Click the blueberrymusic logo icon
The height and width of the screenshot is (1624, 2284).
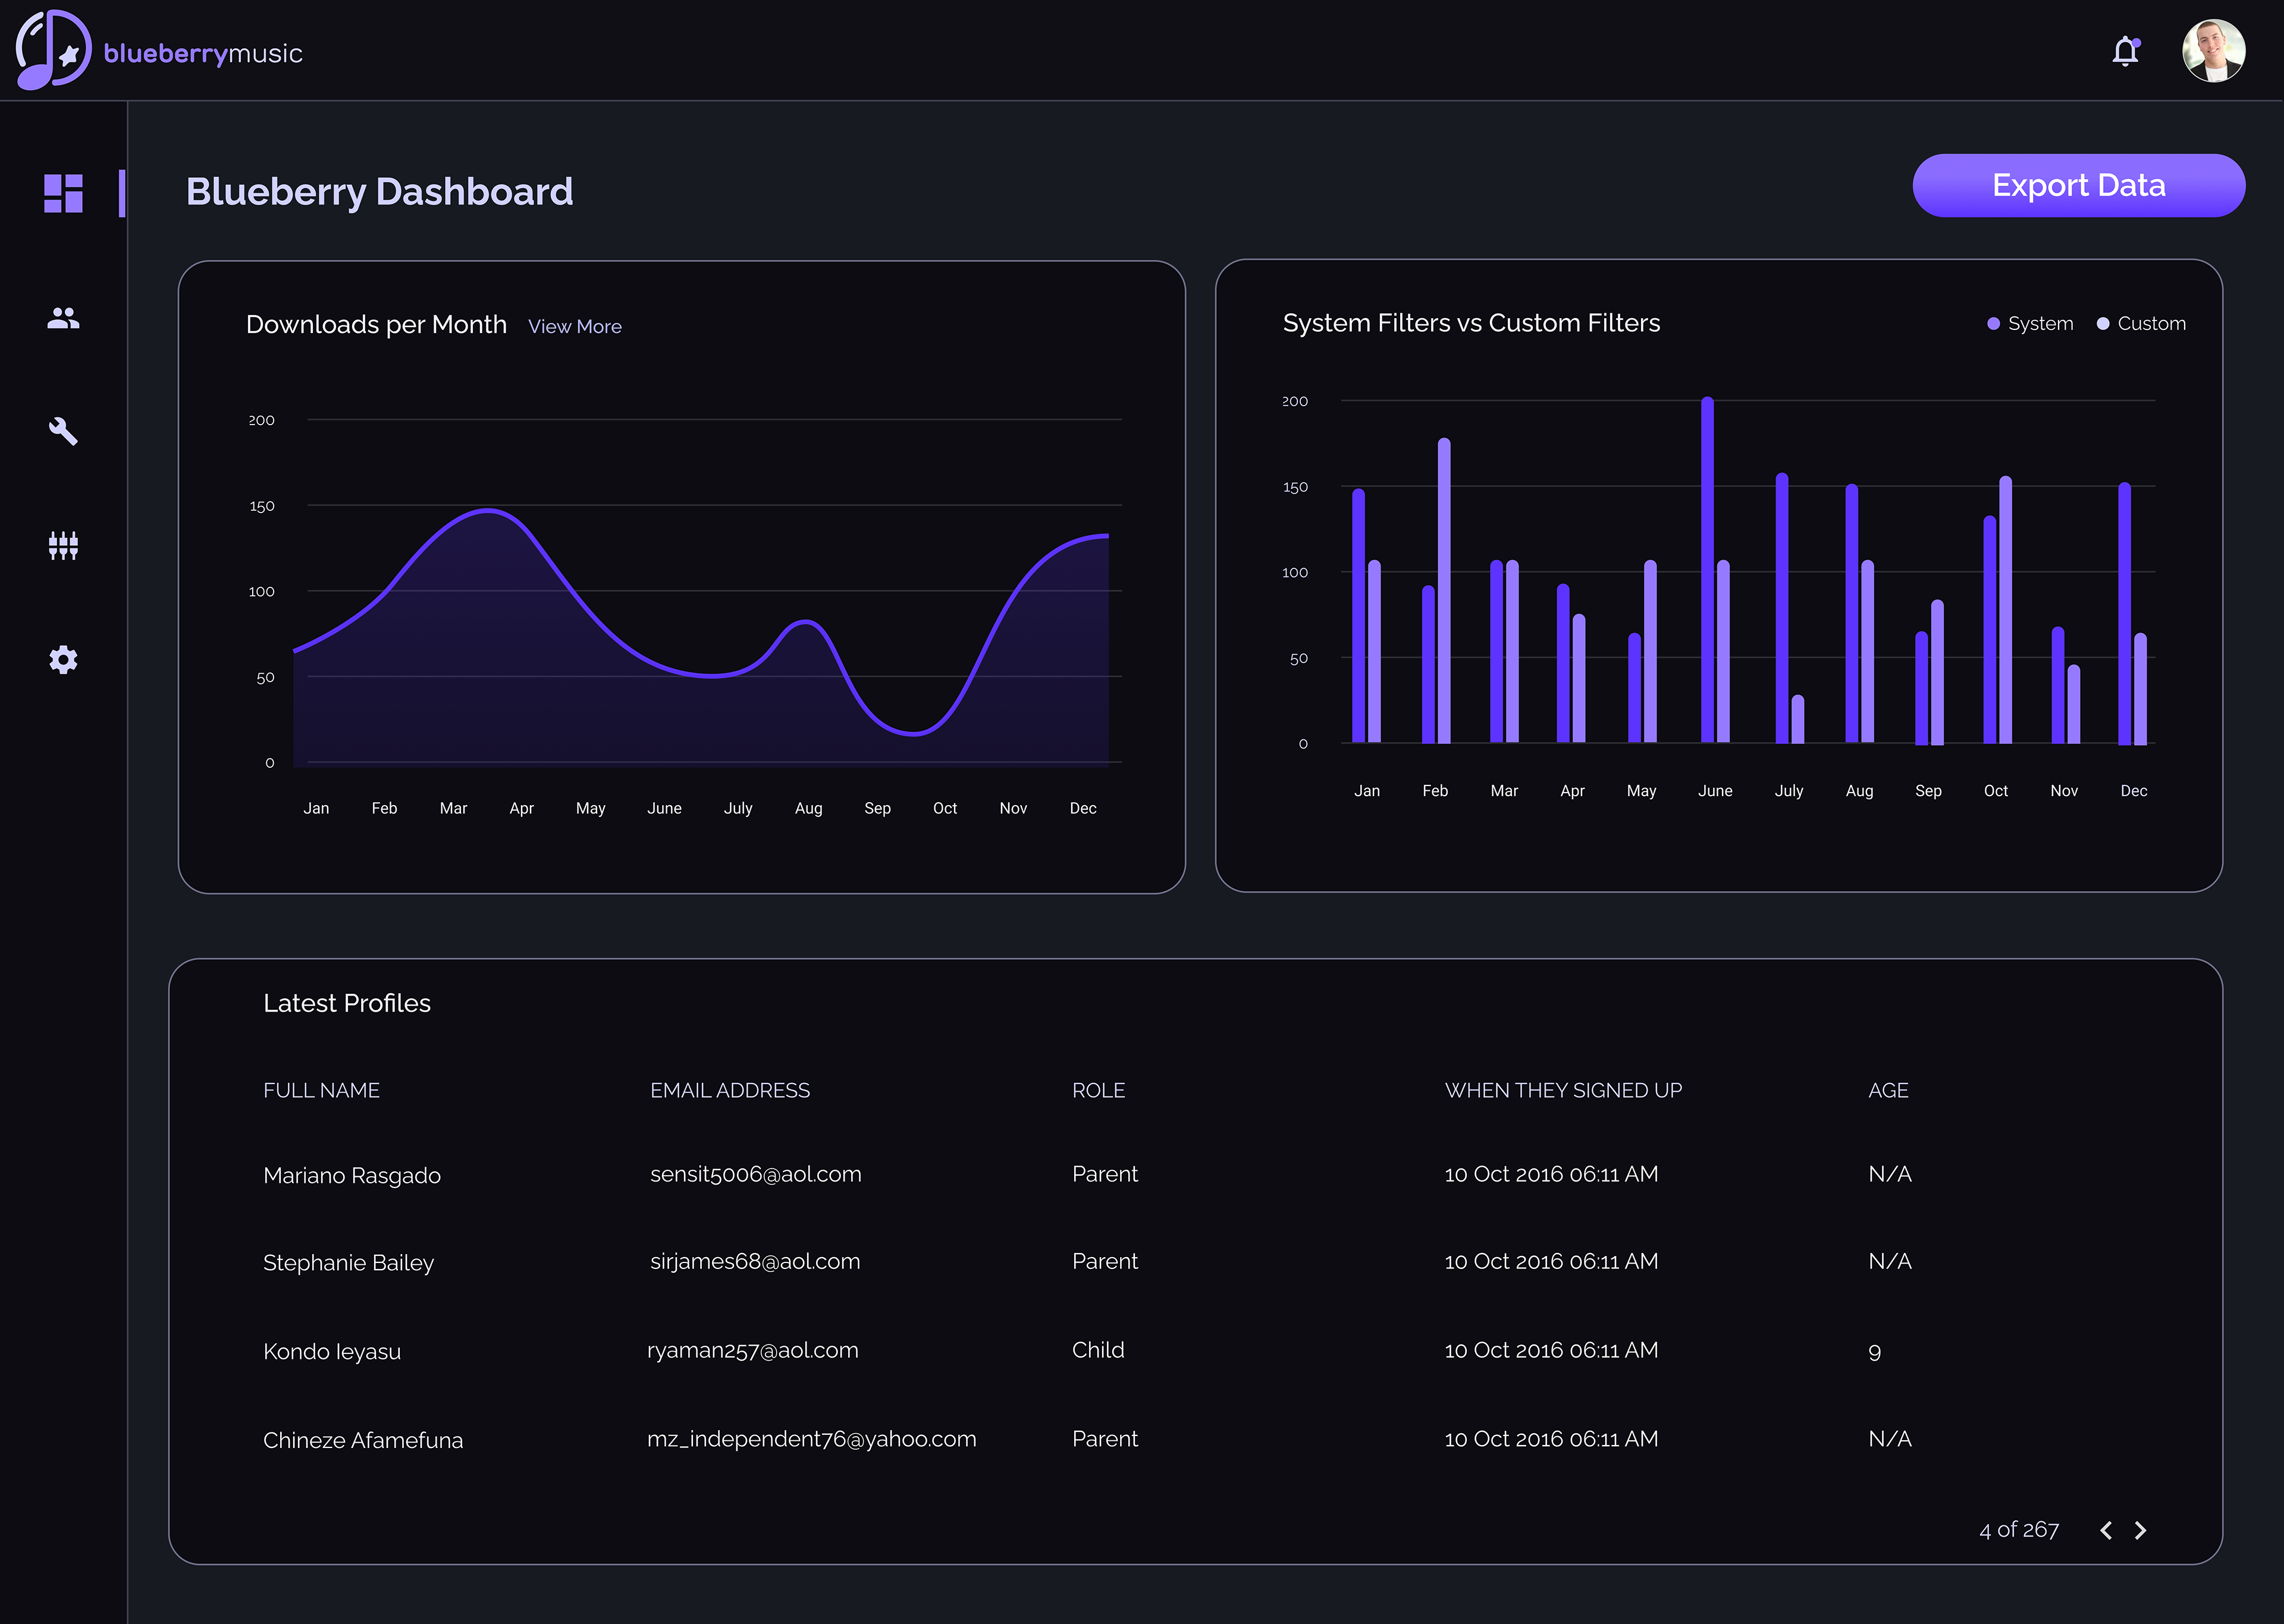click(53, 50)
